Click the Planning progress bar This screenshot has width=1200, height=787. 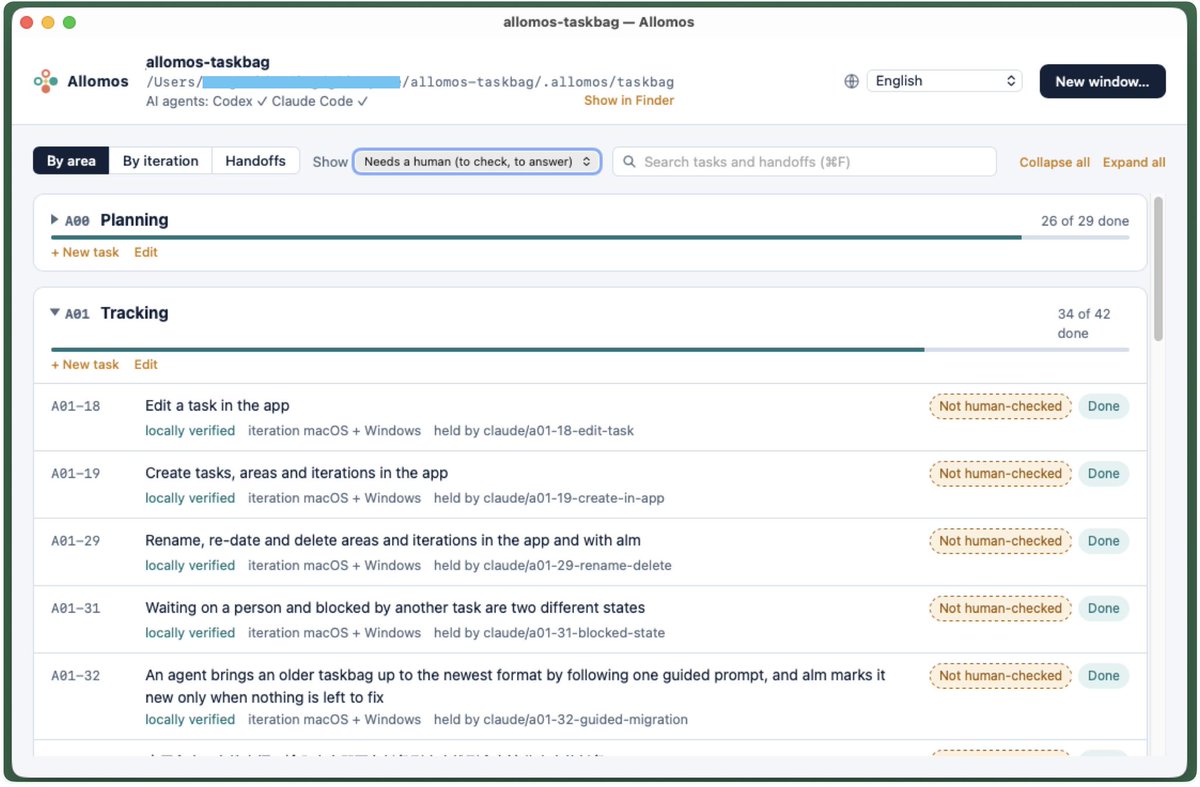tap(590, 237)
